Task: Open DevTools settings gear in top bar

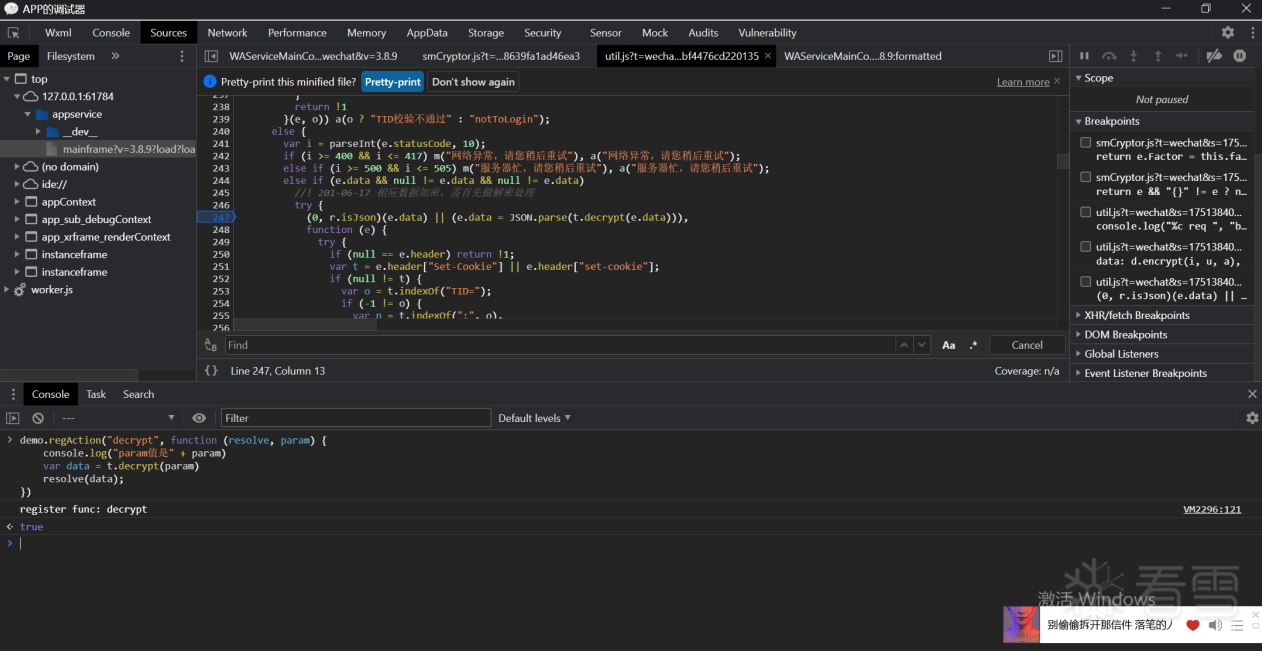Action: coord(1228,33)
